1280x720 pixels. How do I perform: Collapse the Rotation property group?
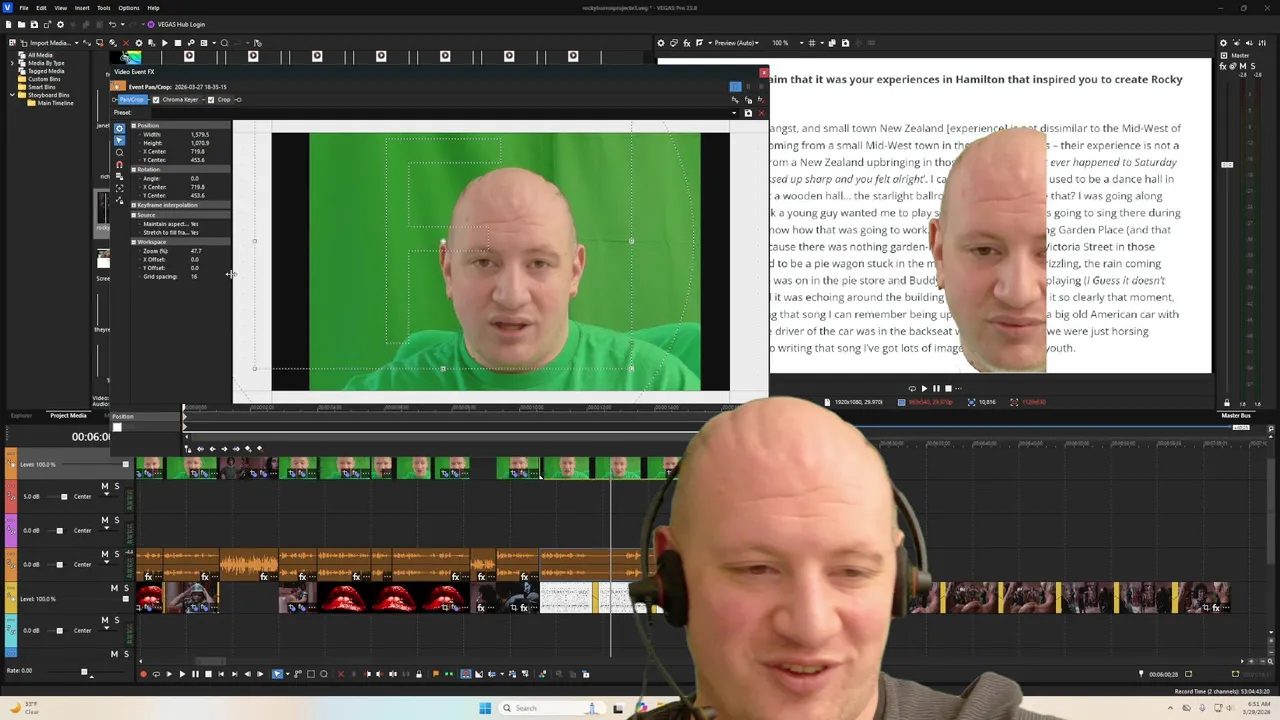[134, 170]
